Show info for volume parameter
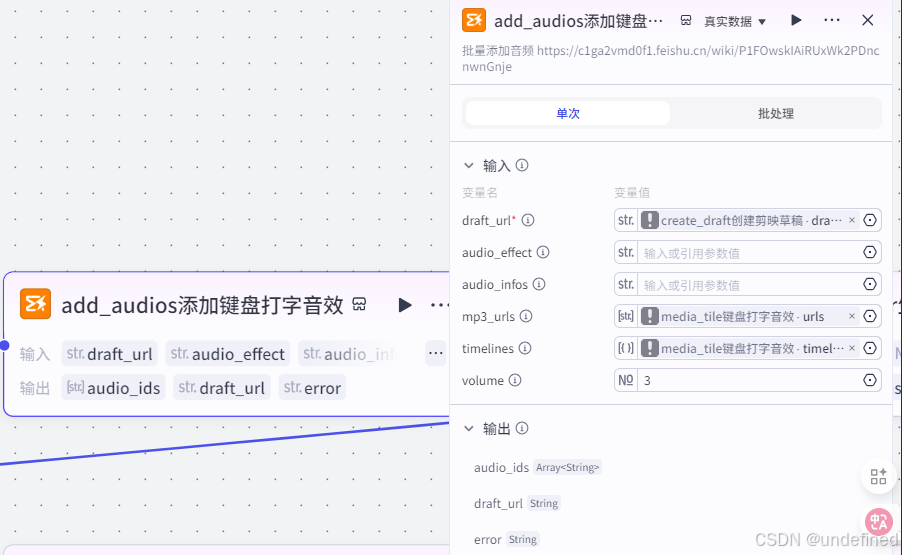Viewport: 902px width, 555px height. (515, 380)
